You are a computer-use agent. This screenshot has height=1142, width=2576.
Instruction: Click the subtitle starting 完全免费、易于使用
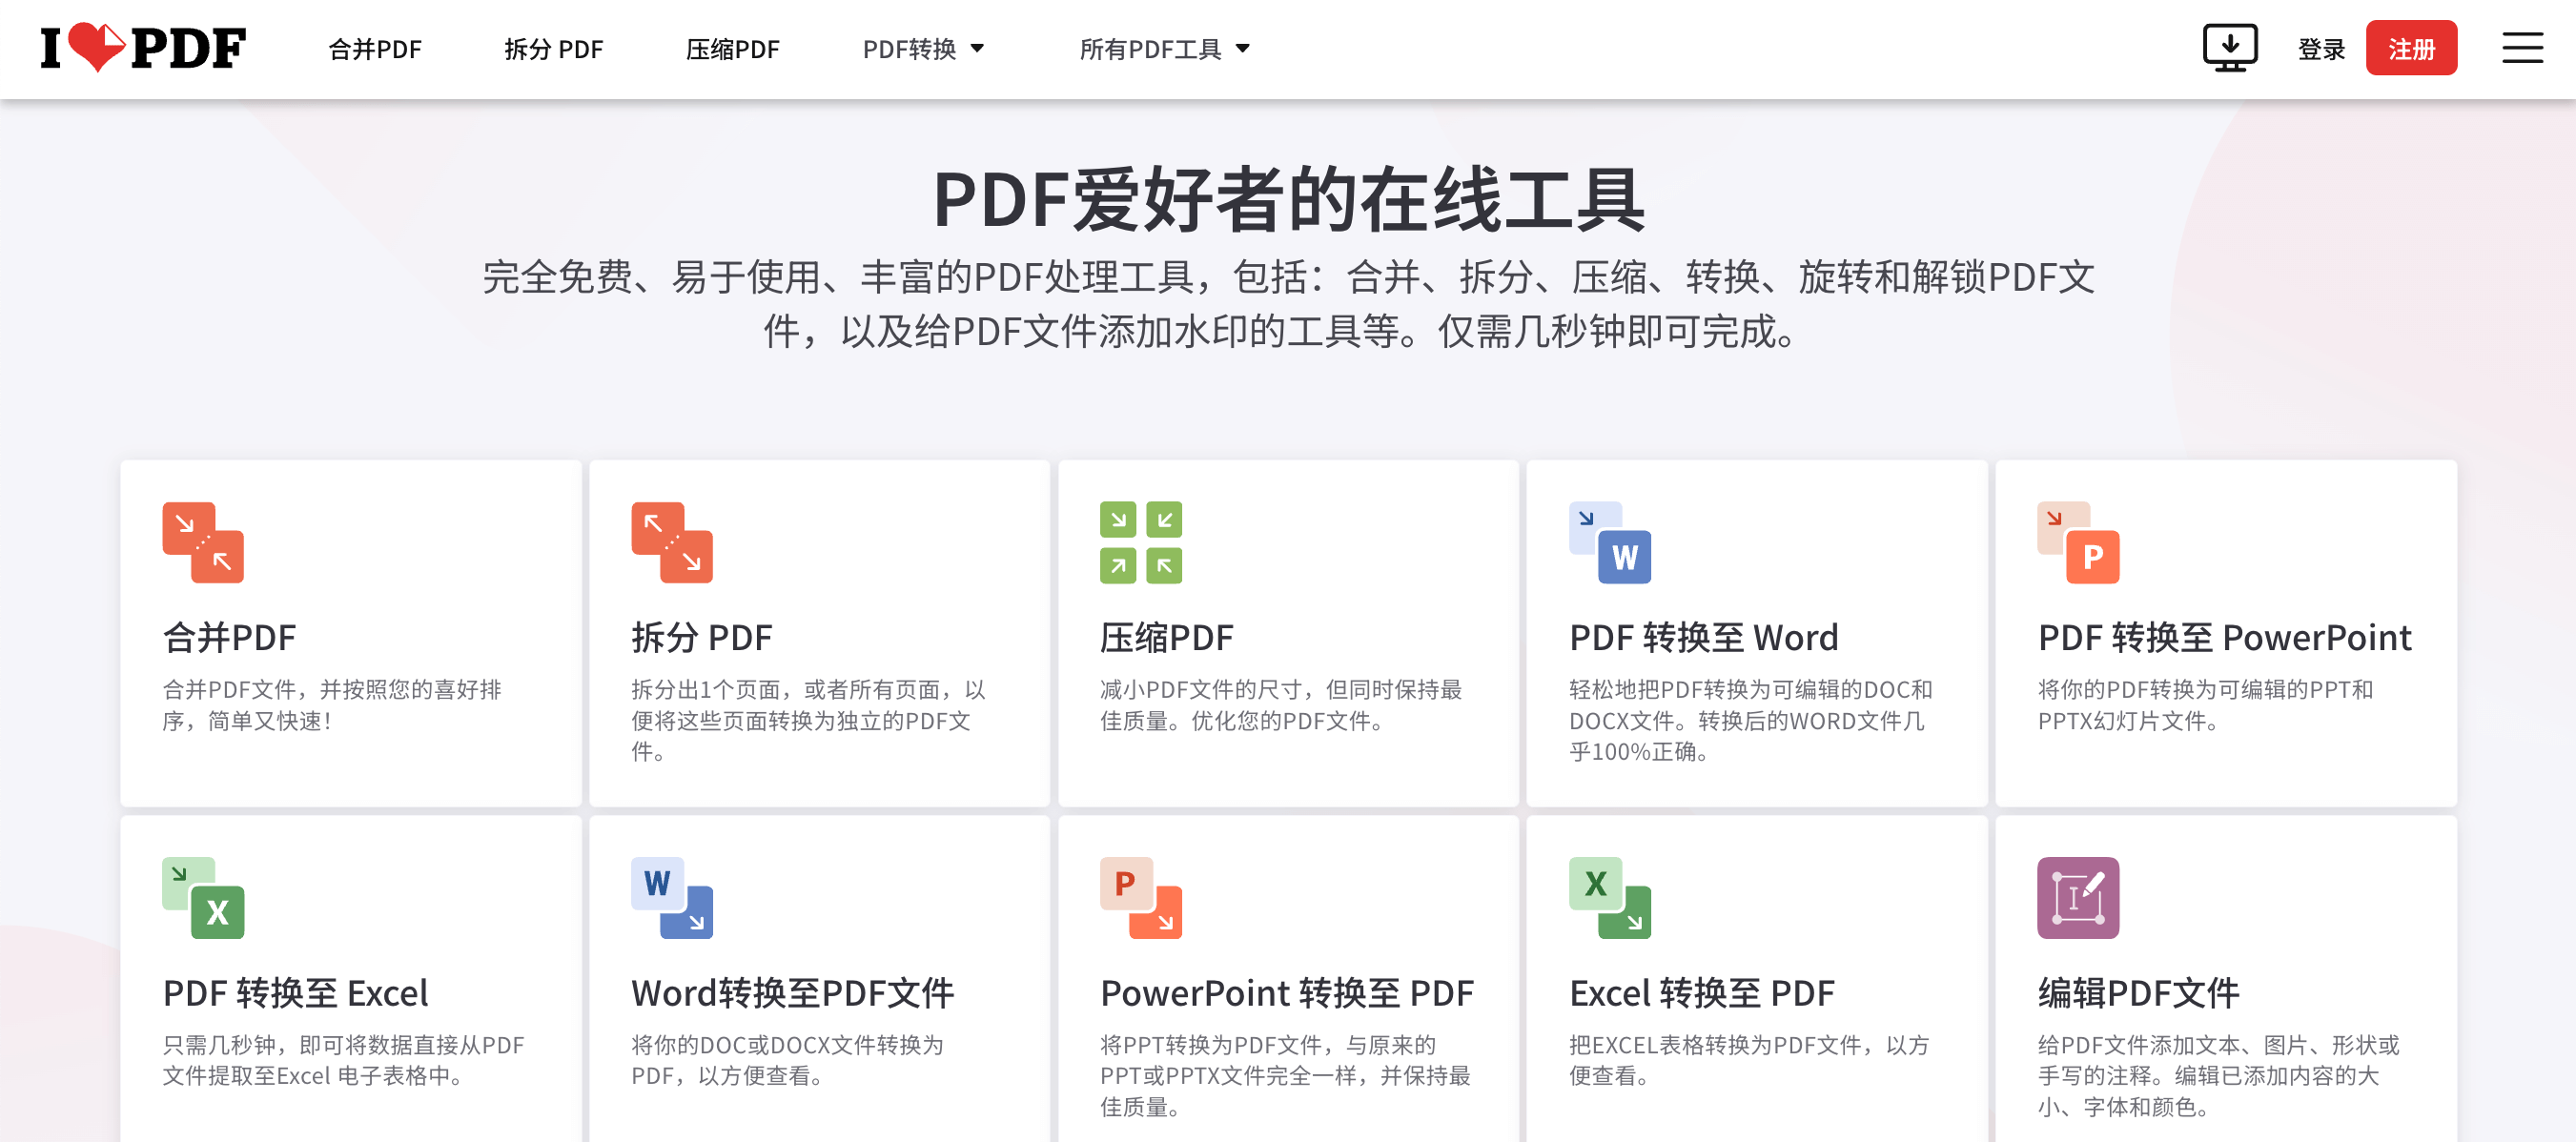1288,304
